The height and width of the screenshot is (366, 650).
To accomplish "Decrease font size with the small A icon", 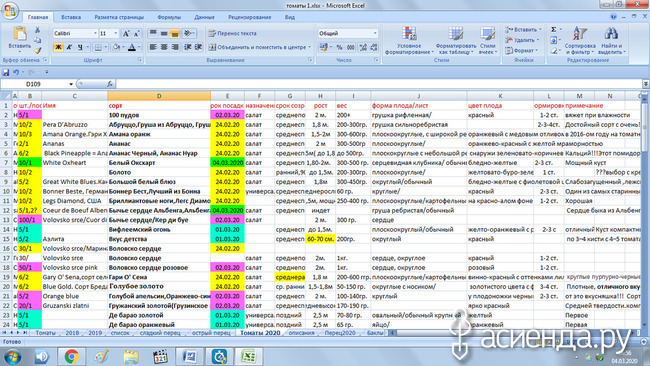I will [x=136, y=34].
